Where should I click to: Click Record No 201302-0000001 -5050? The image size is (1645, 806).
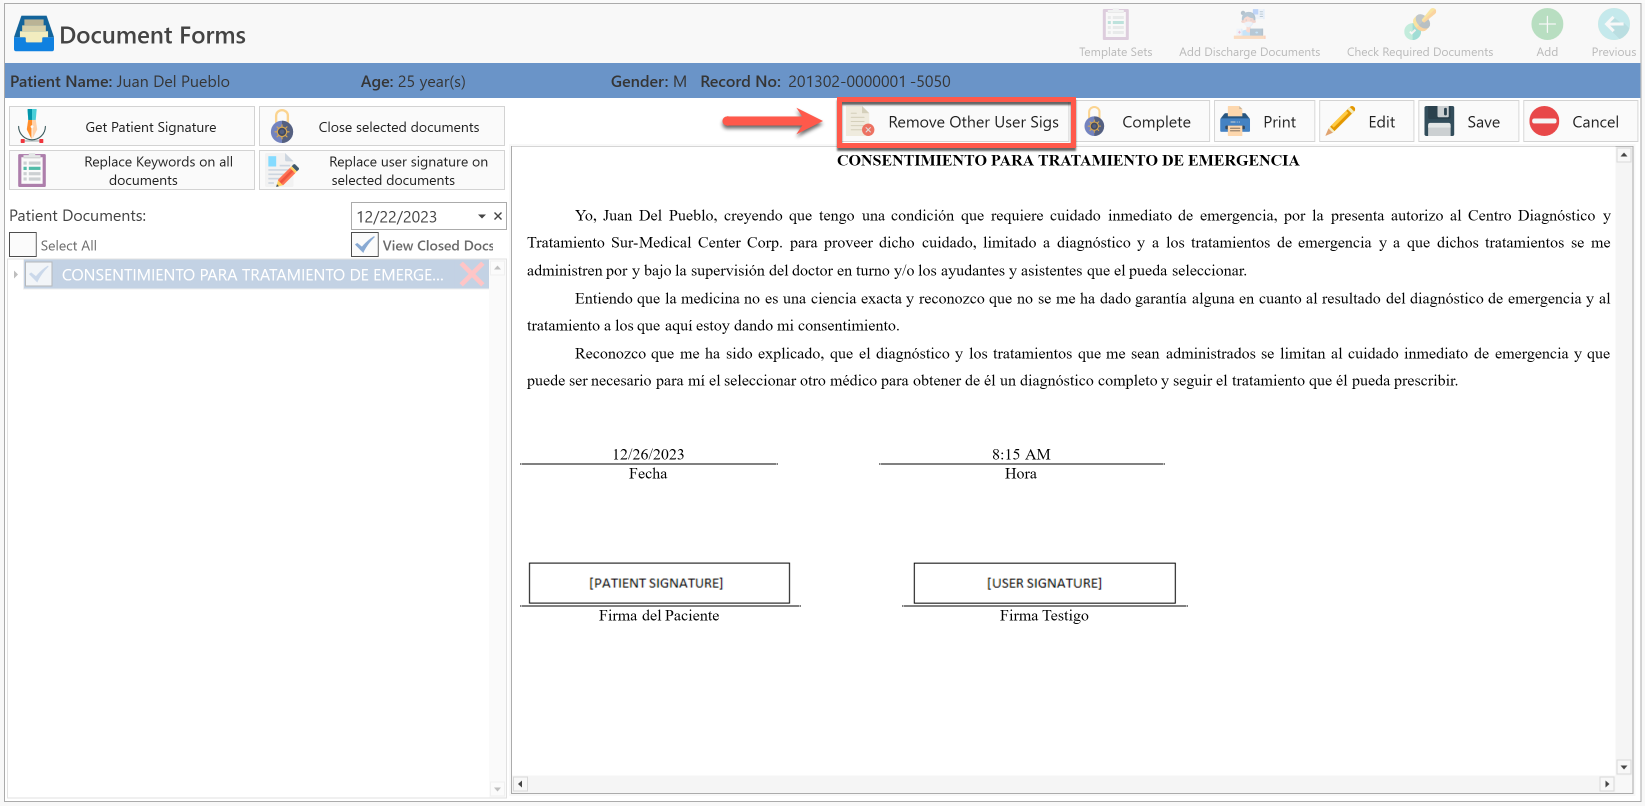[x=825, y=81]
